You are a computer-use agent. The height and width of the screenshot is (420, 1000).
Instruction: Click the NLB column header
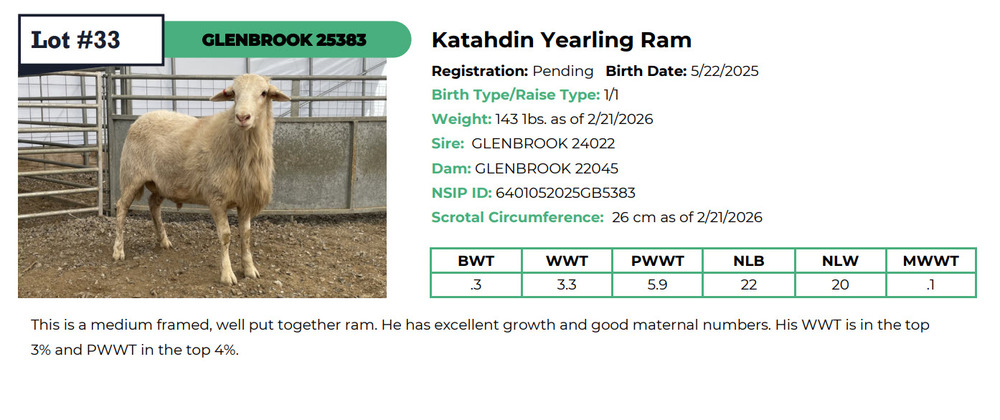748,261
